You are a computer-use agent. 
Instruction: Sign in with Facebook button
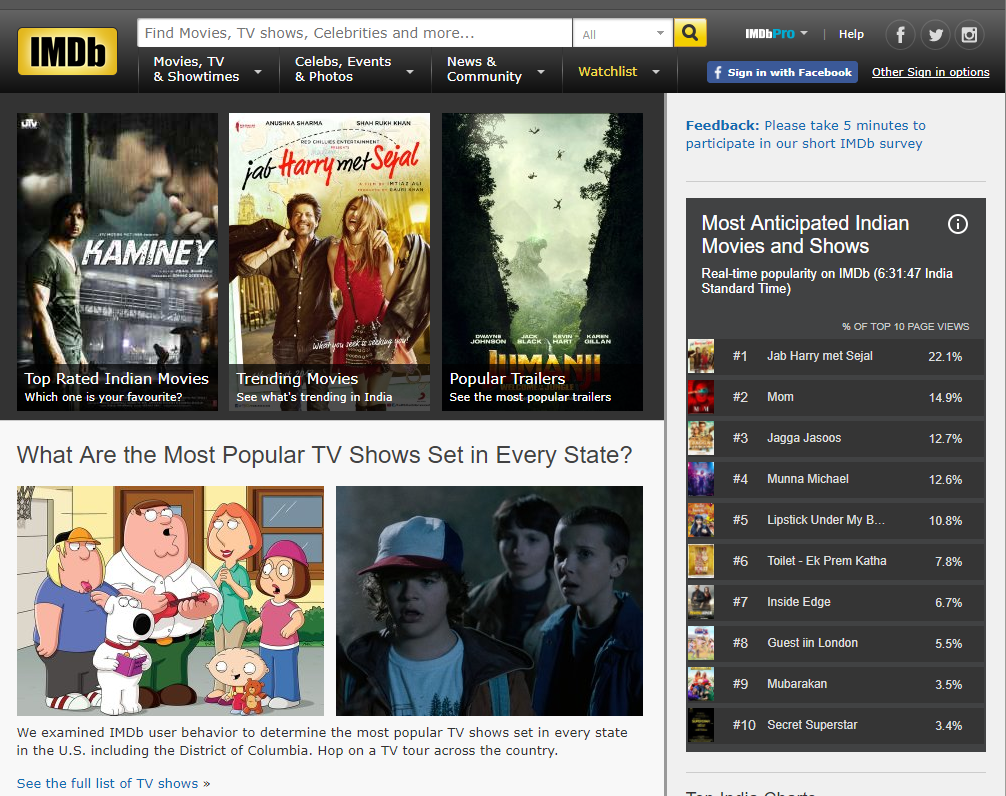pyautogui.click(x=782, y=72)
